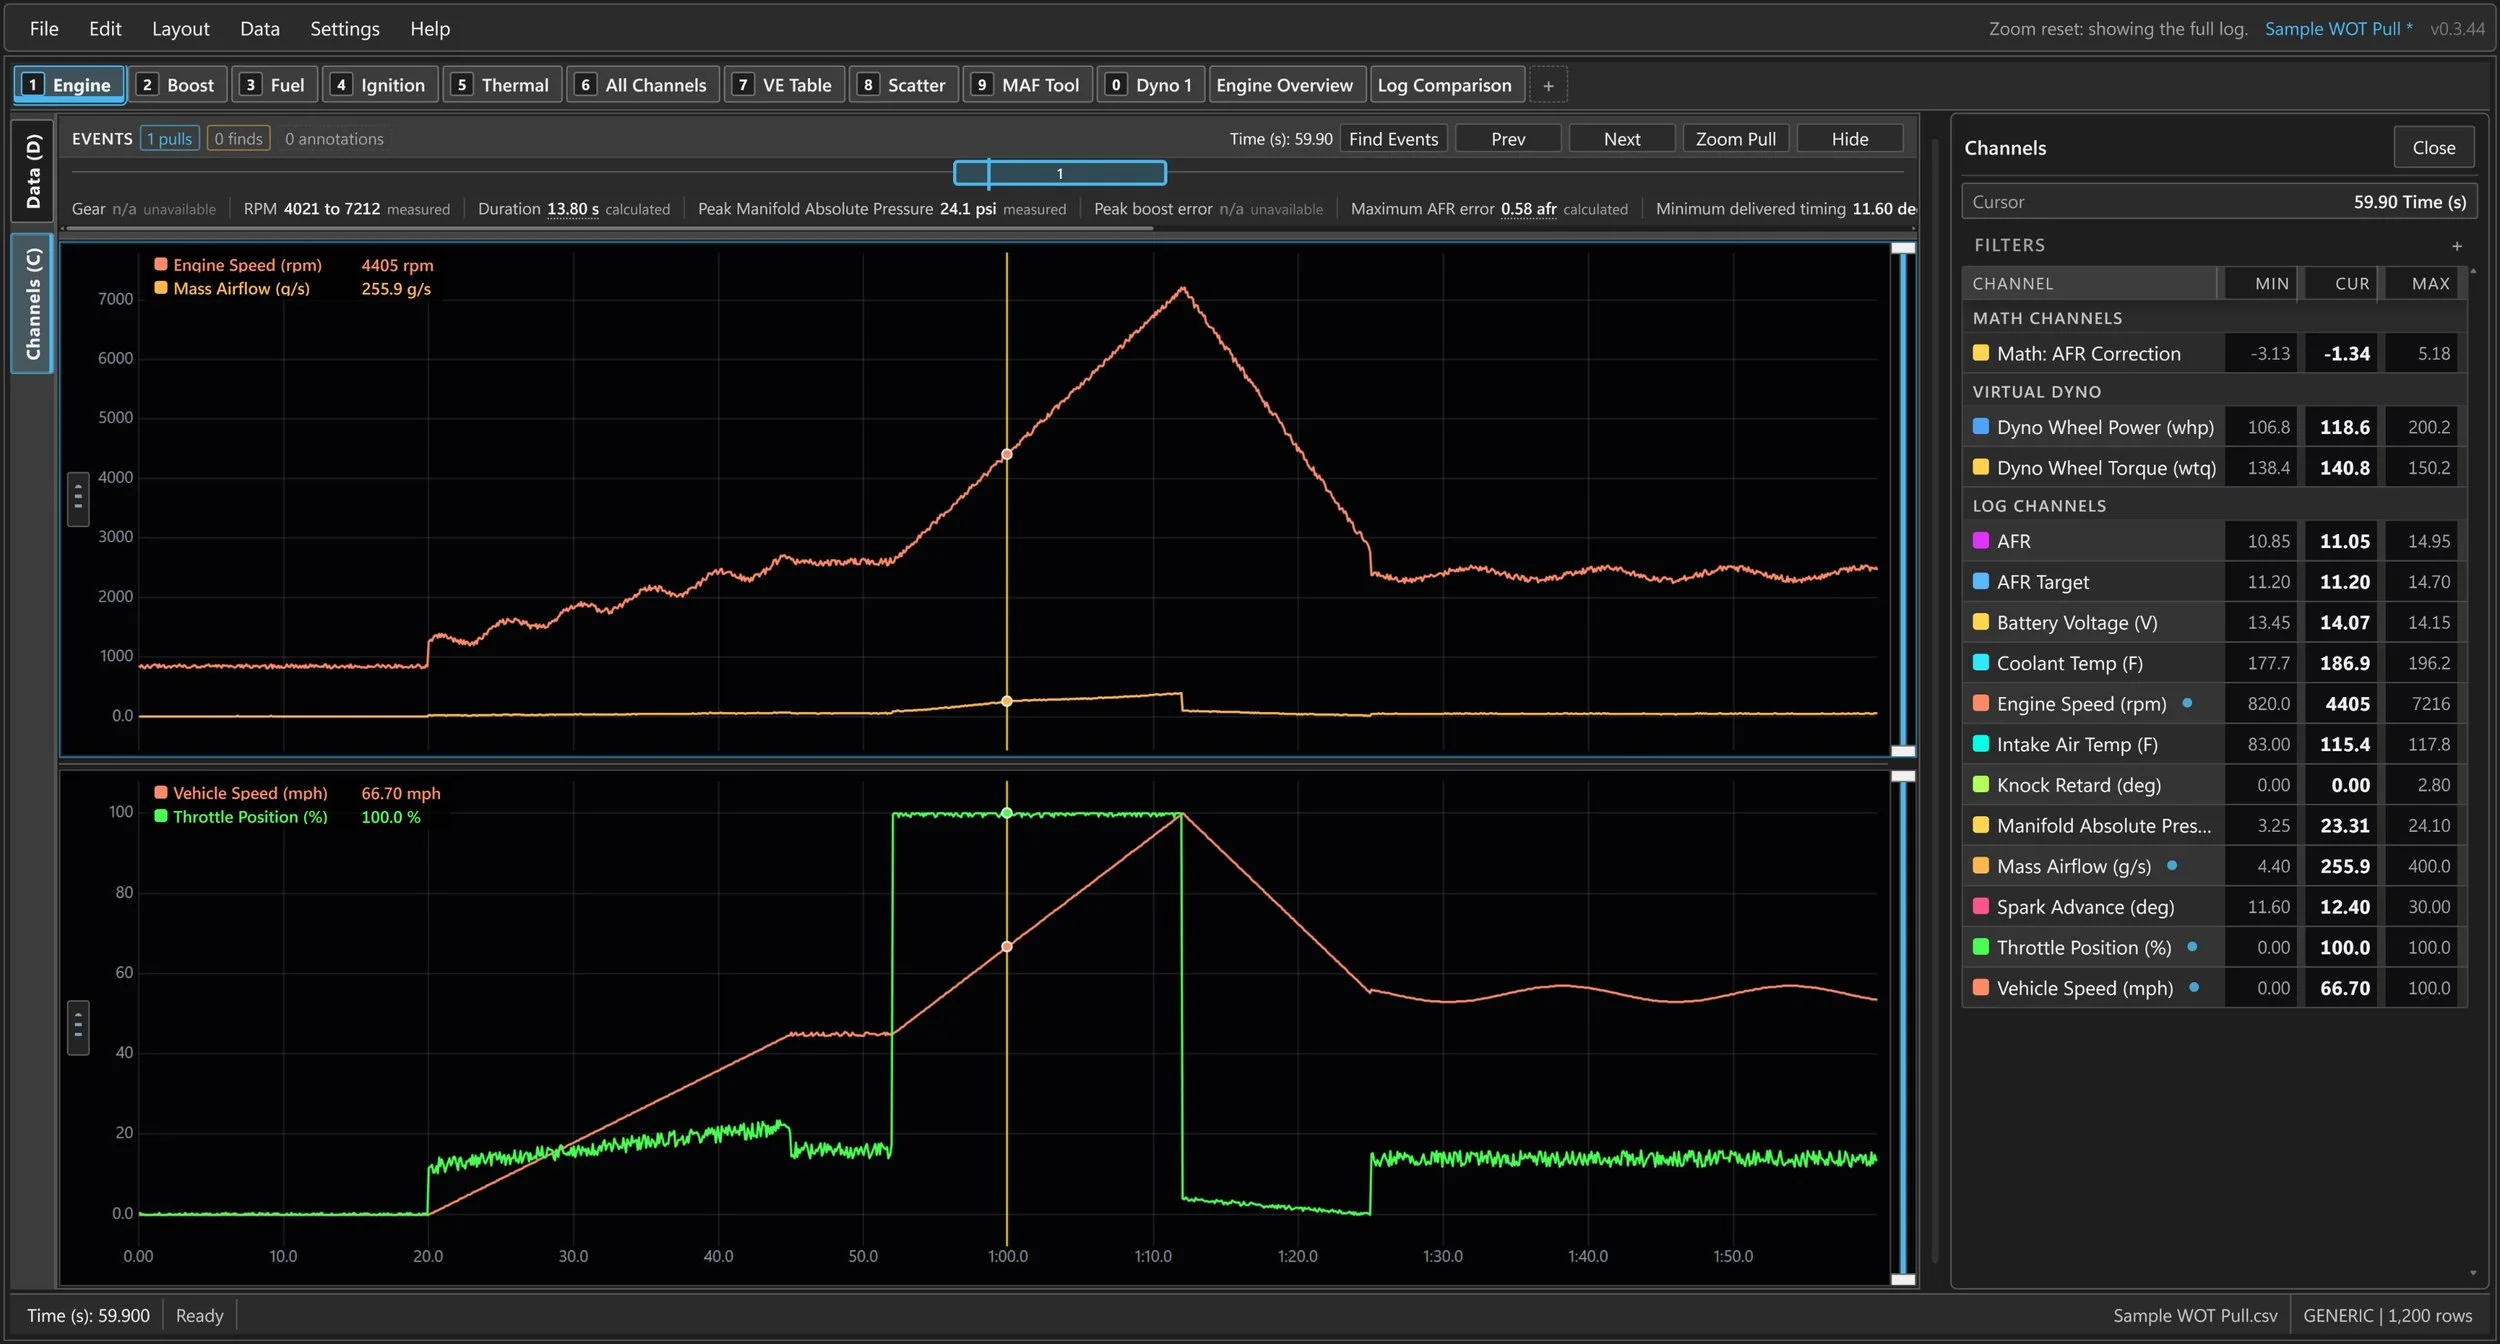Open the Edit menu
This screenshot has width=2500, height=1344.
click(105, 28)
